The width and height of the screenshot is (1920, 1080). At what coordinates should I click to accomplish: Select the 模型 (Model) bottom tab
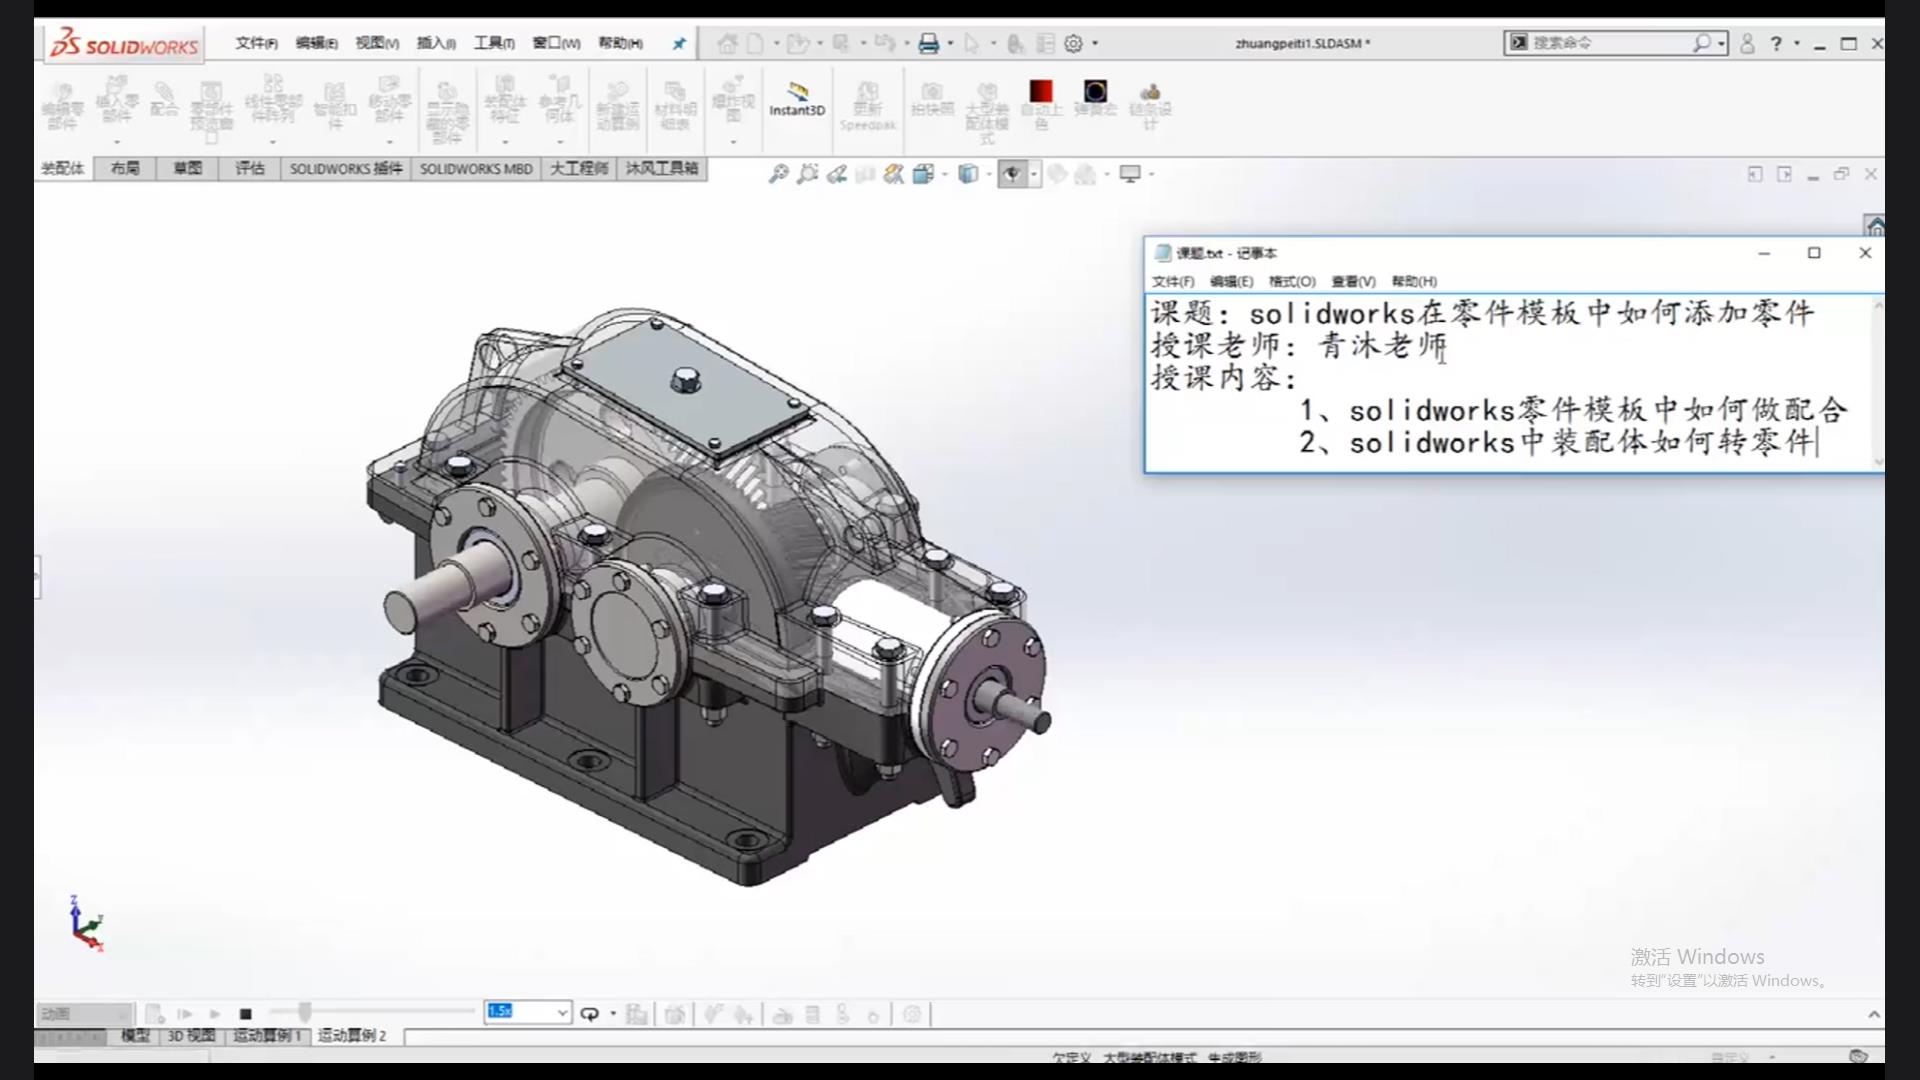click(x=135, y=1036)
